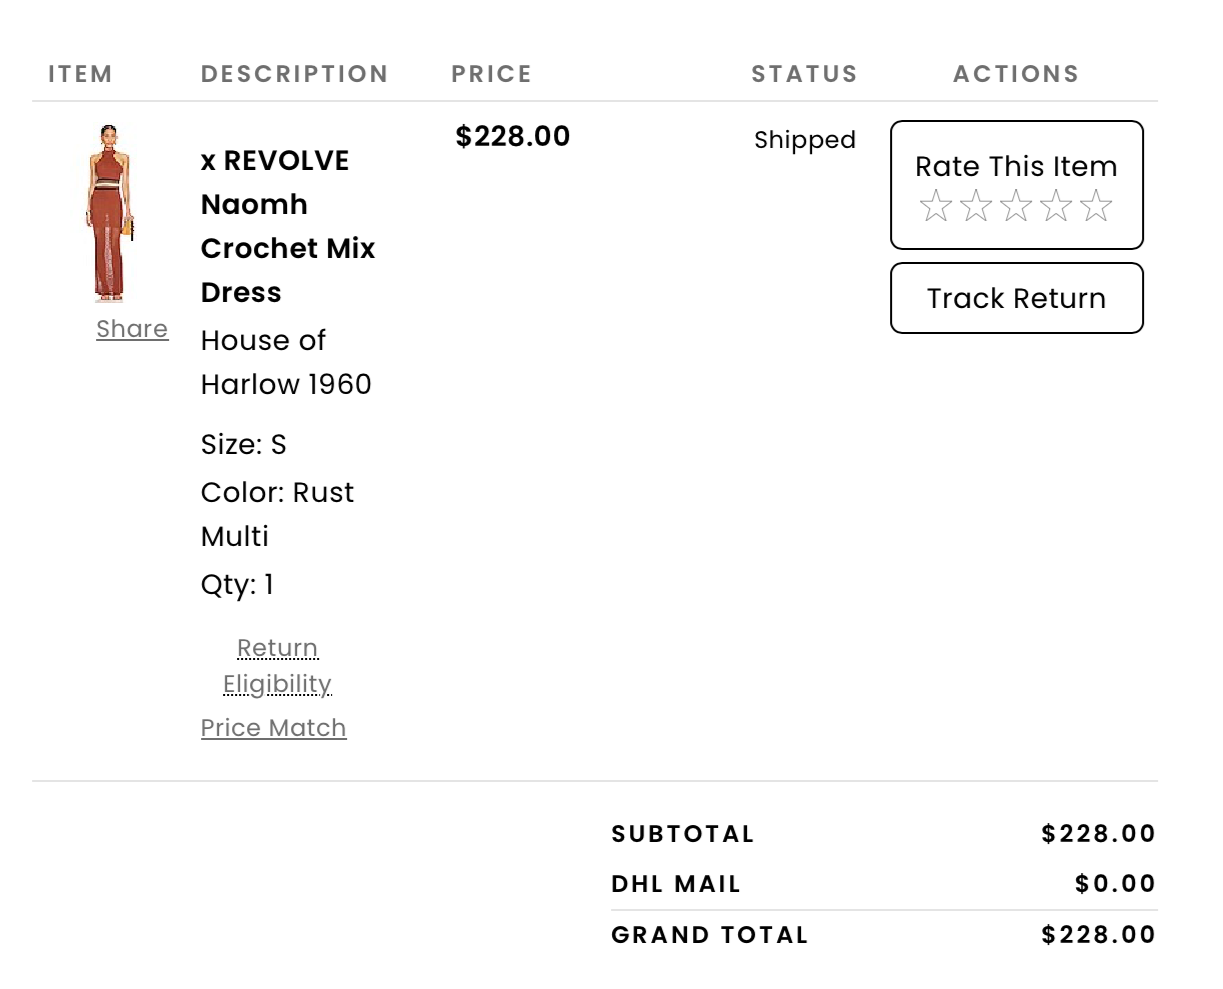Check Return Eligibility for the dress
1223x989 pixels.
[277, 666]
